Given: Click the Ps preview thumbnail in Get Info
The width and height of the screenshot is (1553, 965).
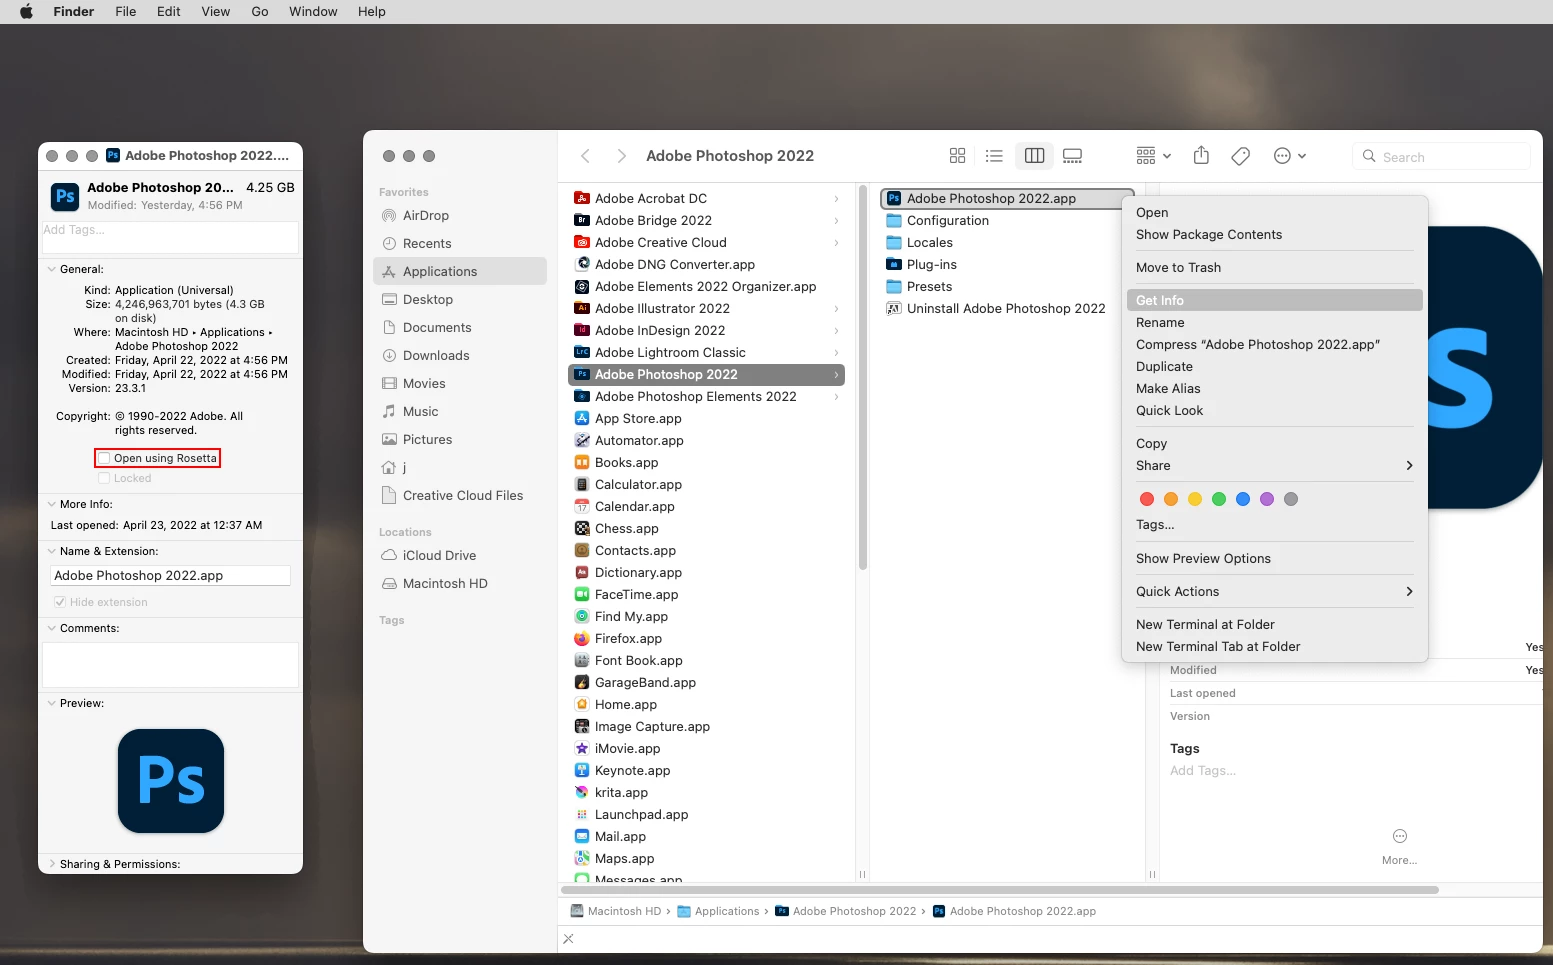Looking at the screenshot, I should tap(171, 781).
